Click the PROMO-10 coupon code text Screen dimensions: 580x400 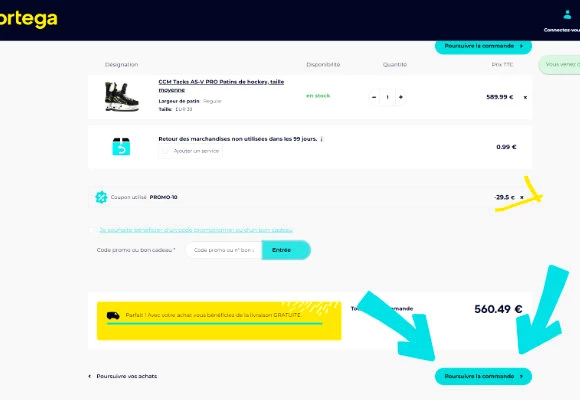(163, 197)
